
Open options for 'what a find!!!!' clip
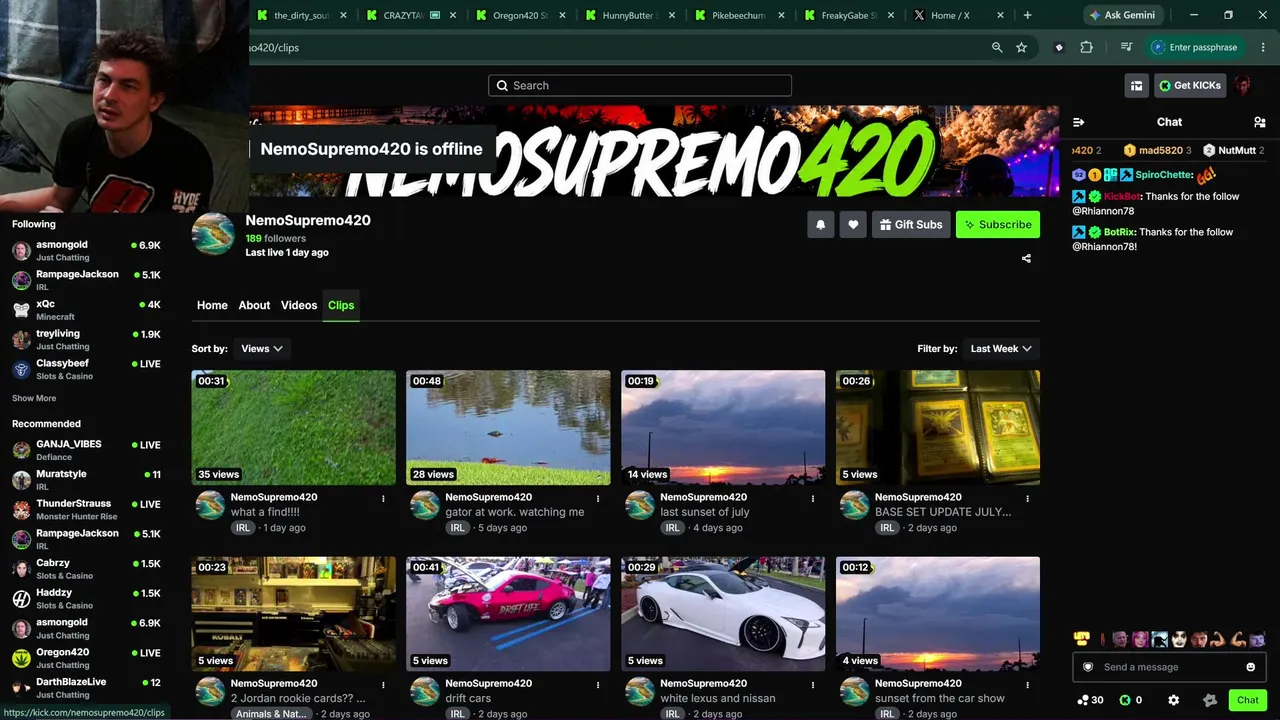coord(383,498)
